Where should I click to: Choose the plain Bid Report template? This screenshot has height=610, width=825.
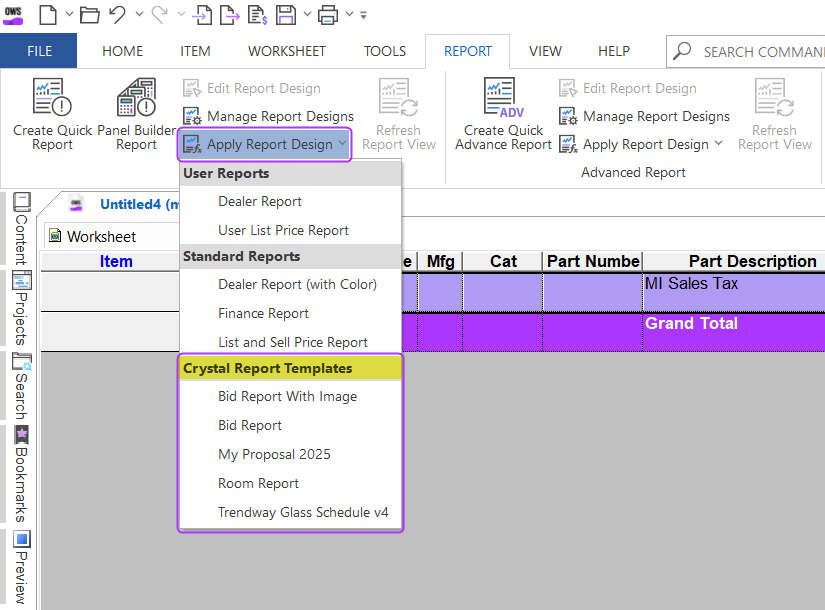point(290,425)
